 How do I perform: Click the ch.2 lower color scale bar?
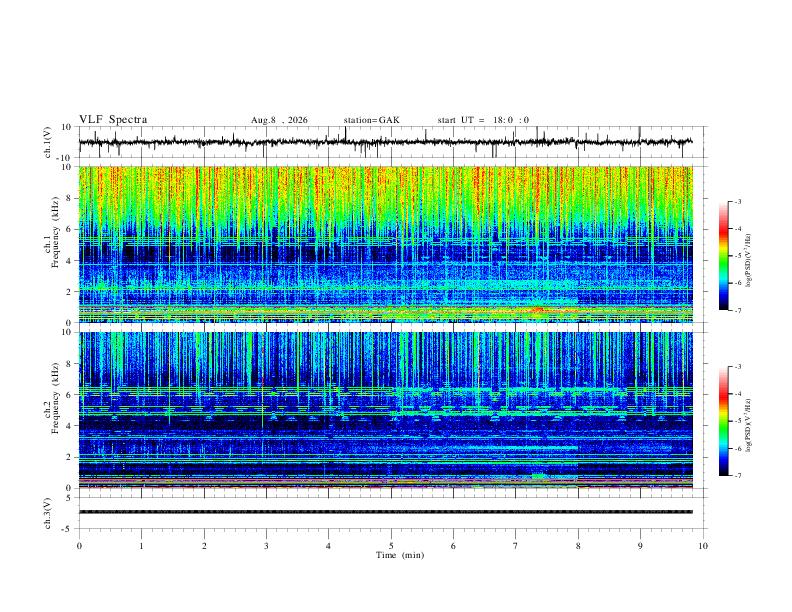(723, 421)
